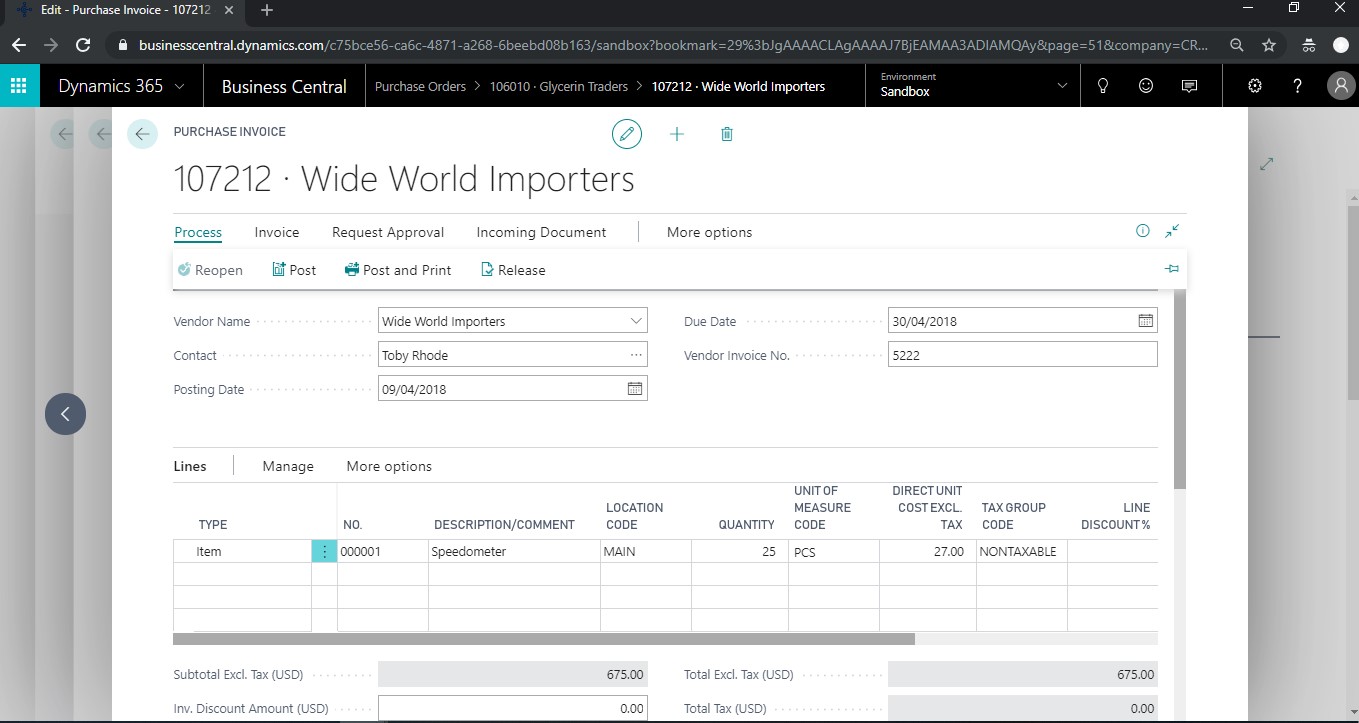Expand the background page with diagonal arrows
Viewport: 1359px width, 723px height.
(1267, 164)
